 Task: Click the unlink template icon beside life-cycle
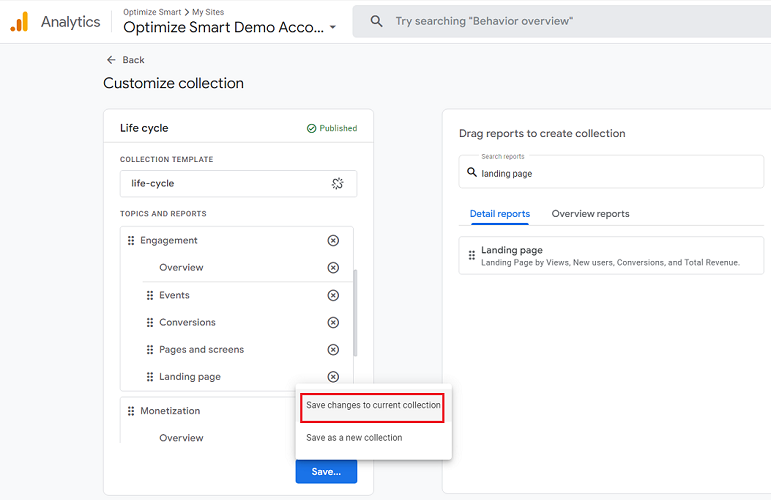coord(337,183)
